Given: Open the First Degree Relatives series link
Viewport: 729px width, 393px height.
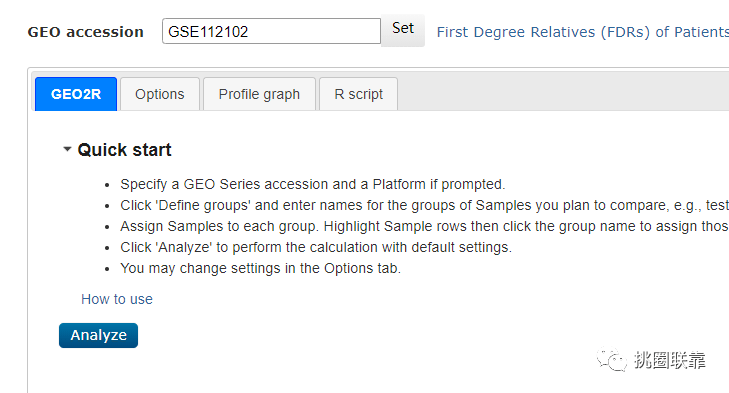Looking at the screenshot, I should [x=583, y=32].
